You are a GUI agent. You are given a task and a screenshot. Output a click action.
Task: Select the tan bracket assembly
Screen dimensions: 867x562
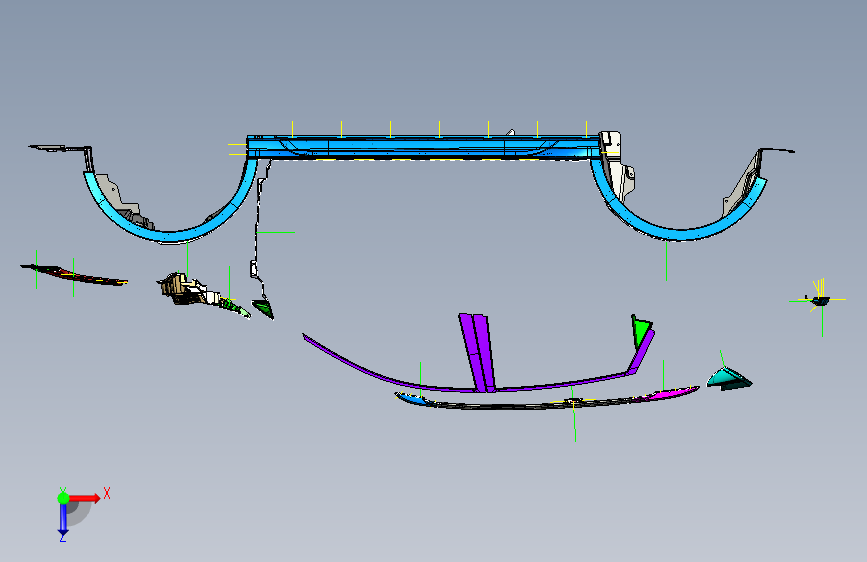tap(182, 289)
